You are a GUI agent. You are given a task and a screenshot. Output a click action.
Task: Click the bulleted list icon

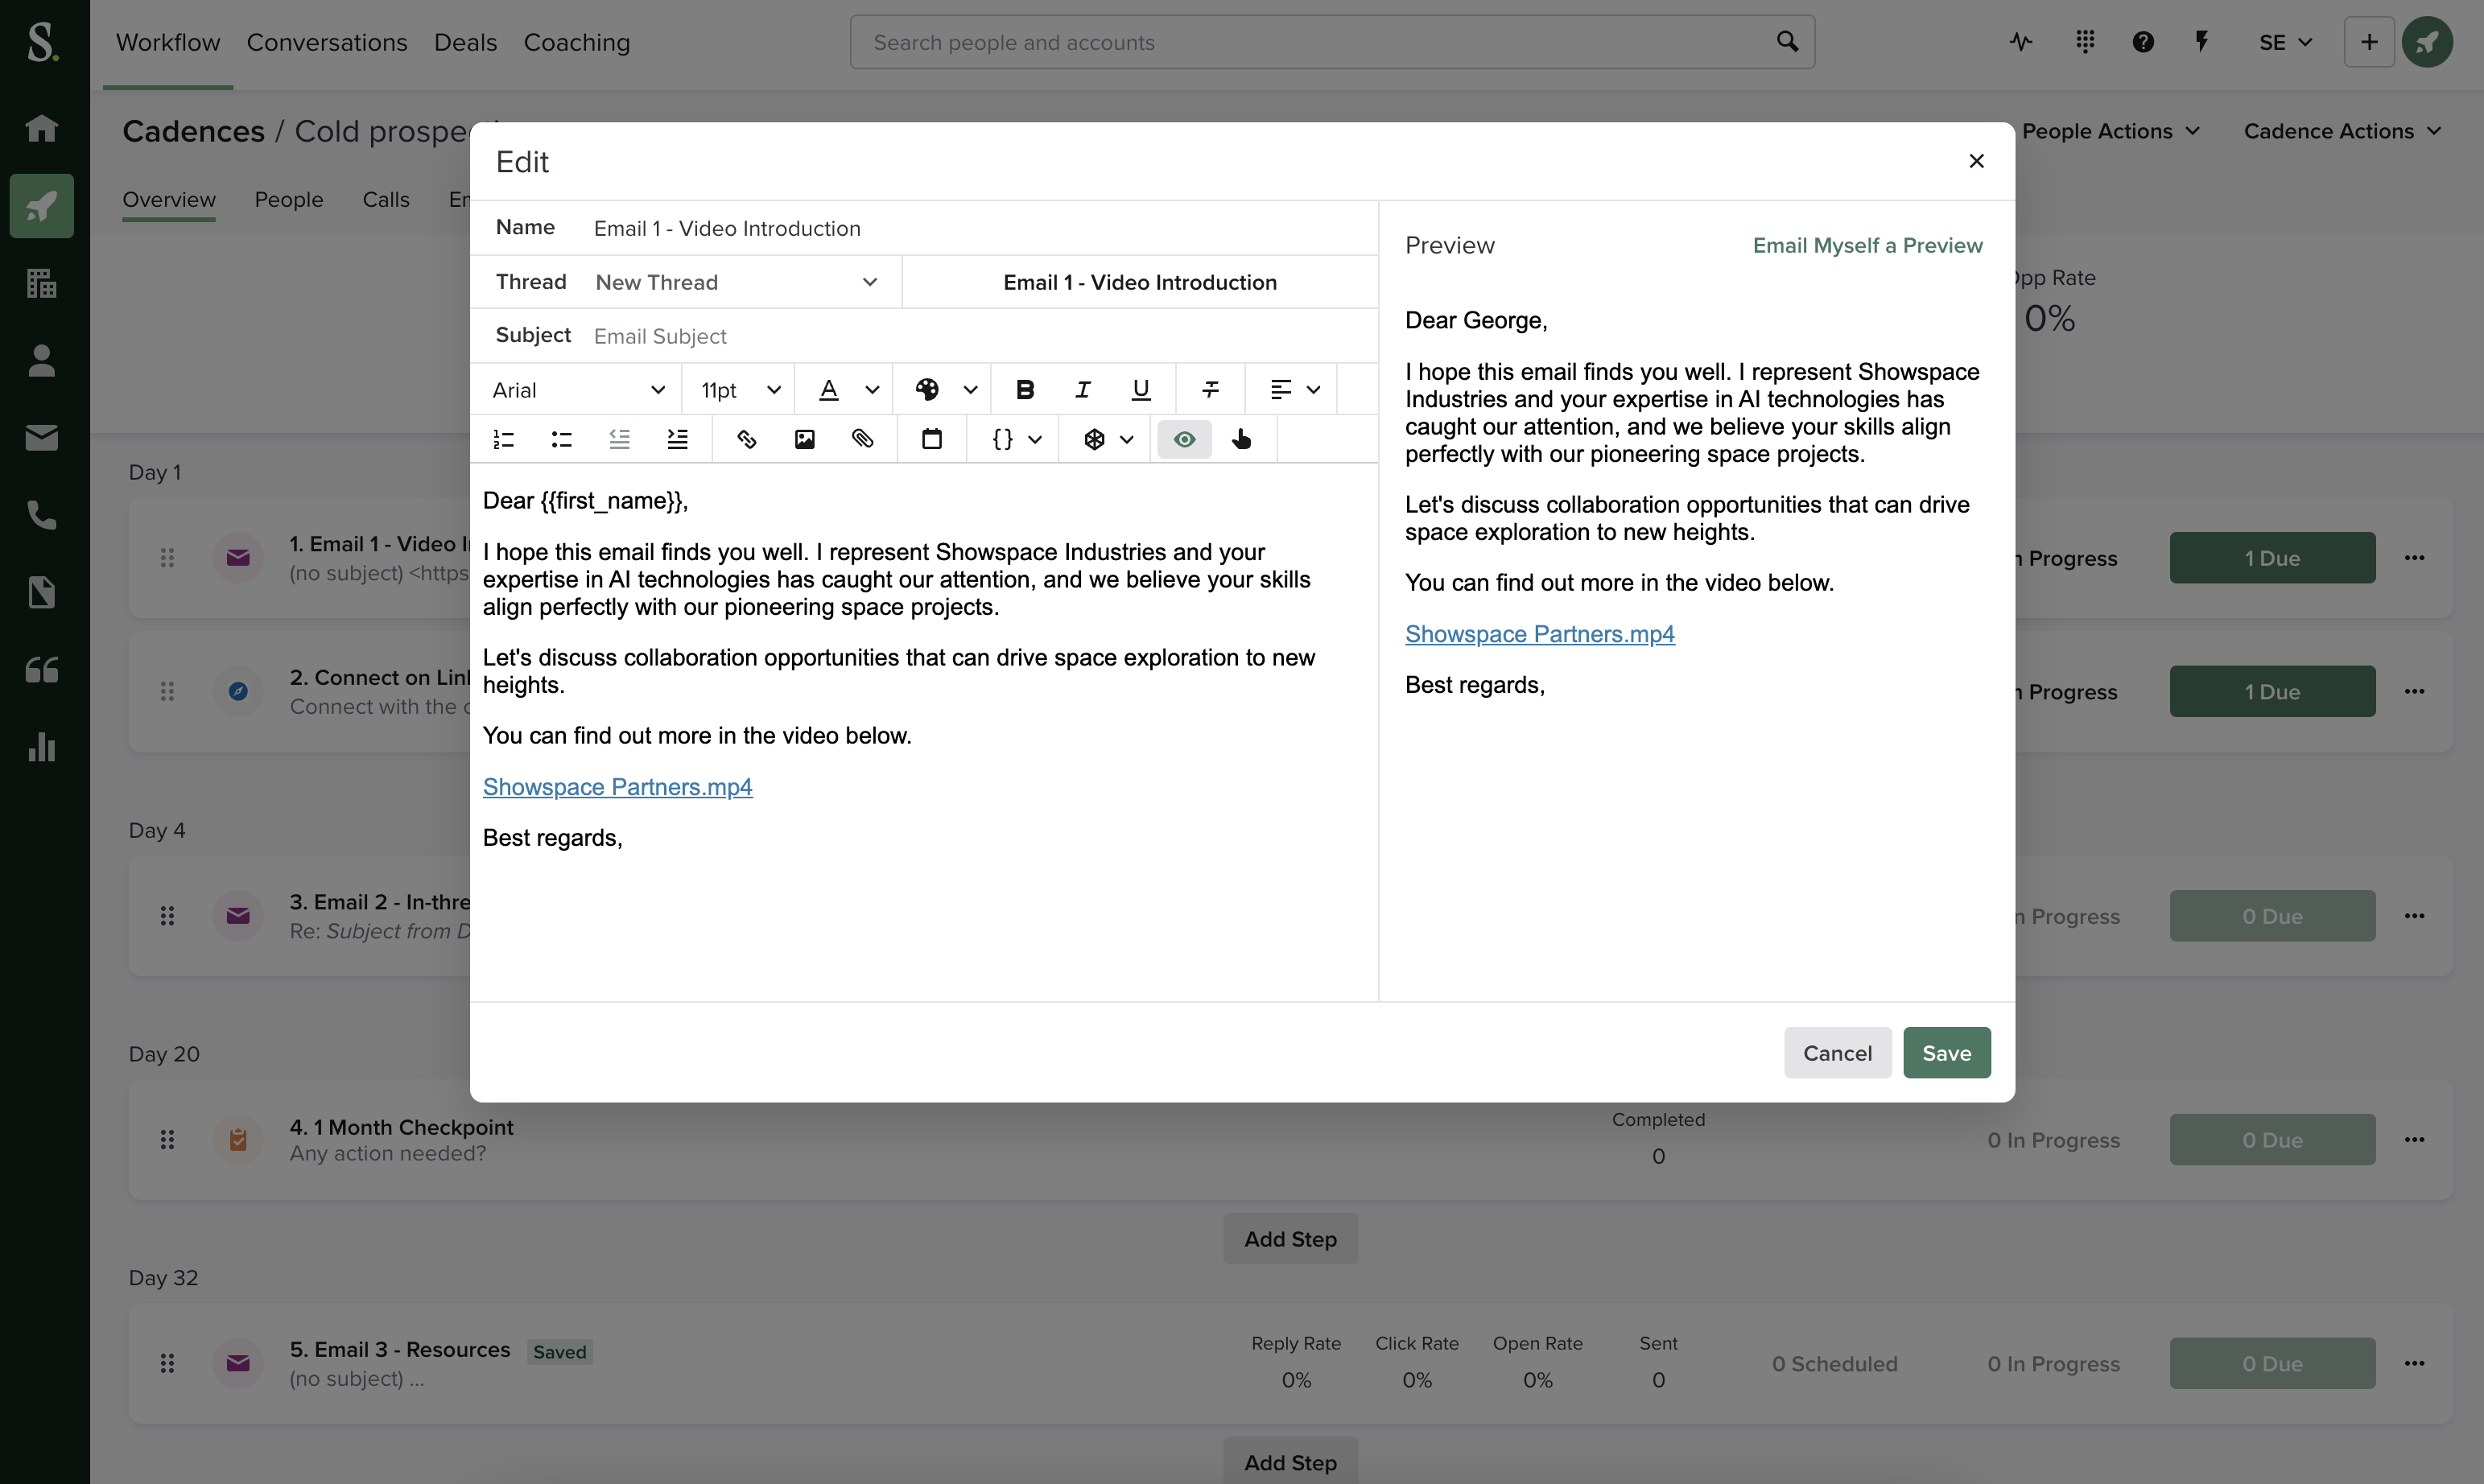pyautogui.click(x=561, y=439)
